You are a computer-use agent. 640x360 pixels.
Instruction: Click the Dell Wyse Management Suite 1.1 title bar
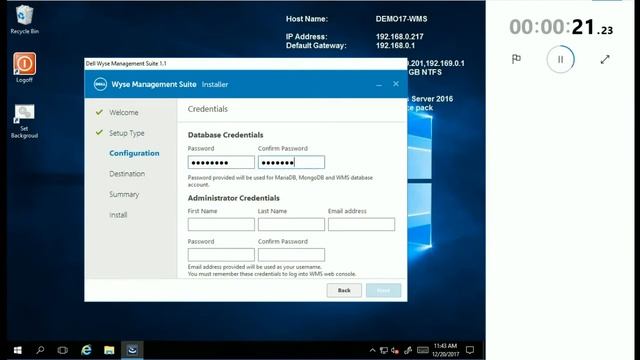[246, 64]
